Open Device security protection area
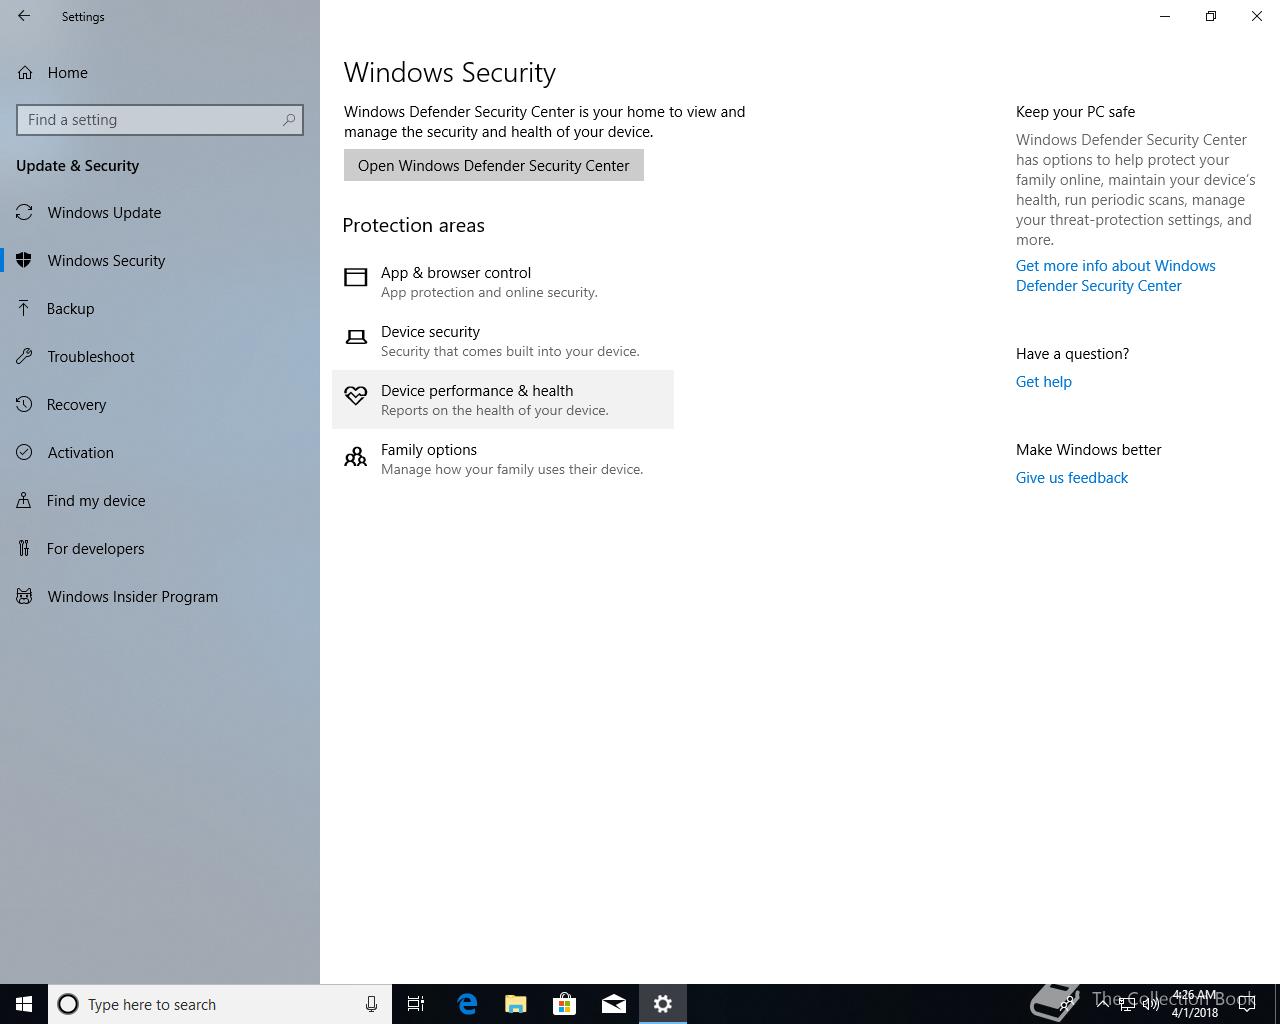 (503, 341)
